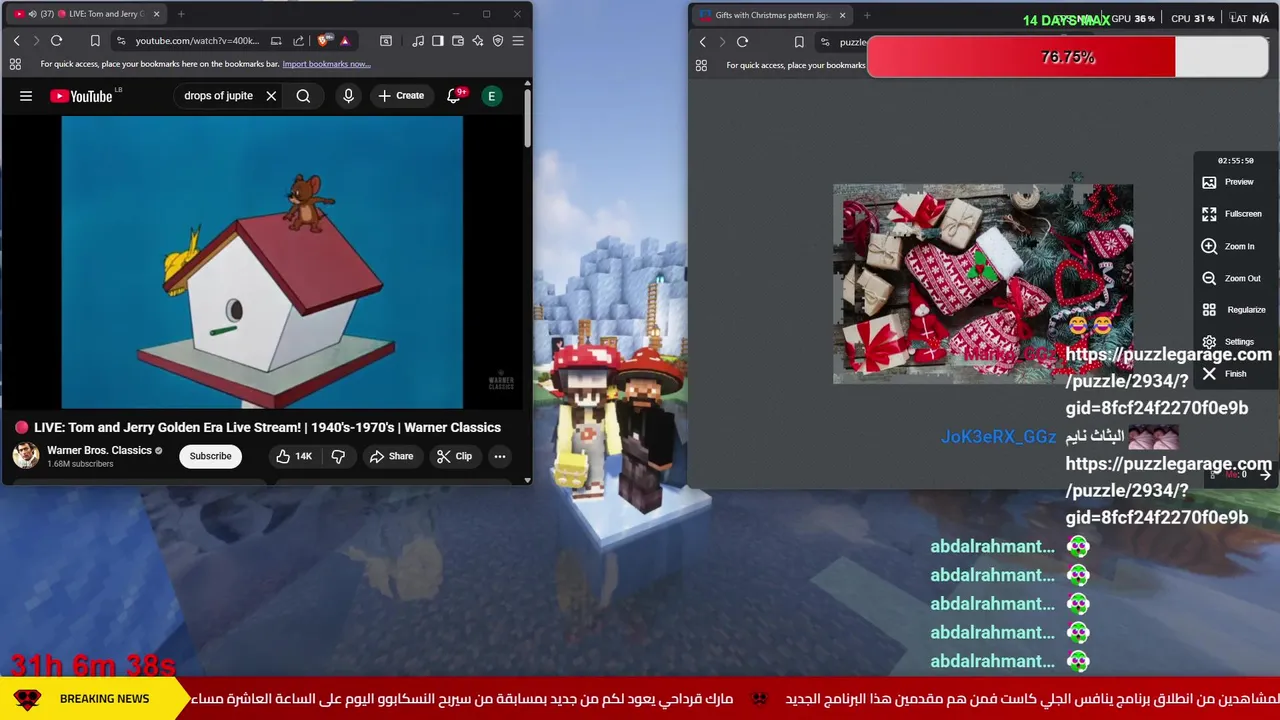Screen dimensions: 1280x720
Task: Open Warner Bros. Classics channel avatar
Action: pyautogui.click(x=26, y=456)
